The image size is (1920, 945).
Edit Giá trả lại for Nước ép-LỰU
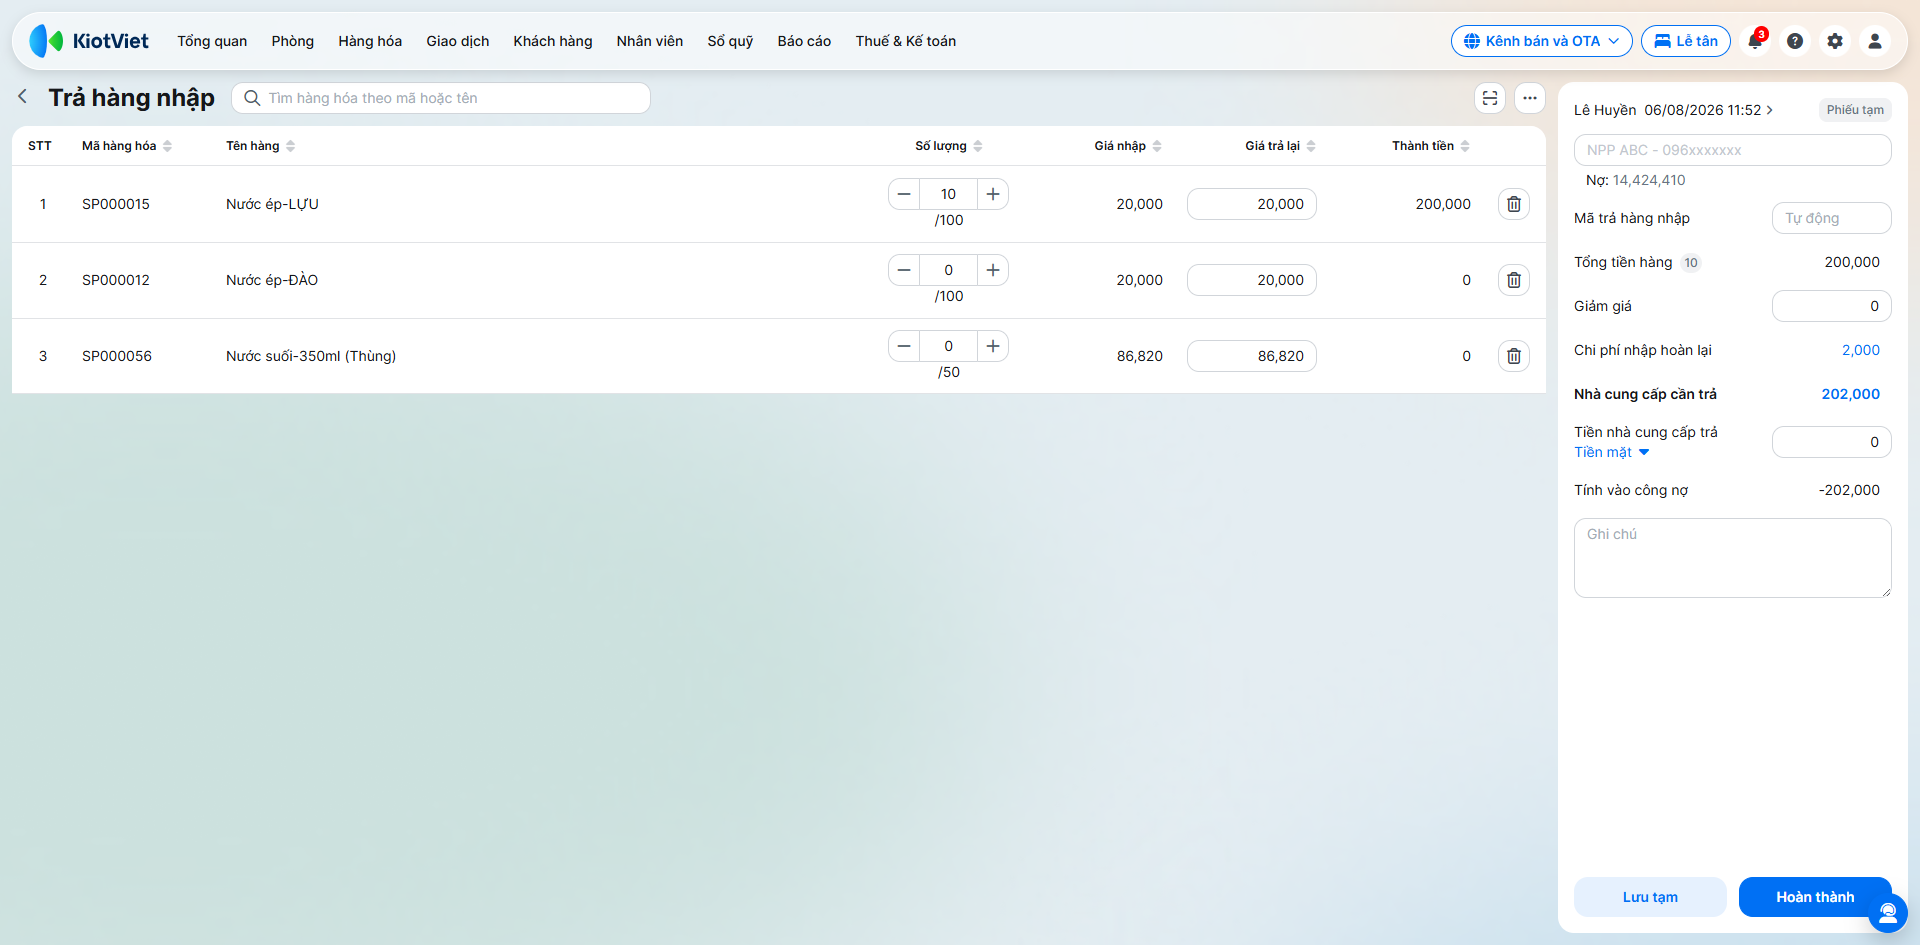(1252, 204)
